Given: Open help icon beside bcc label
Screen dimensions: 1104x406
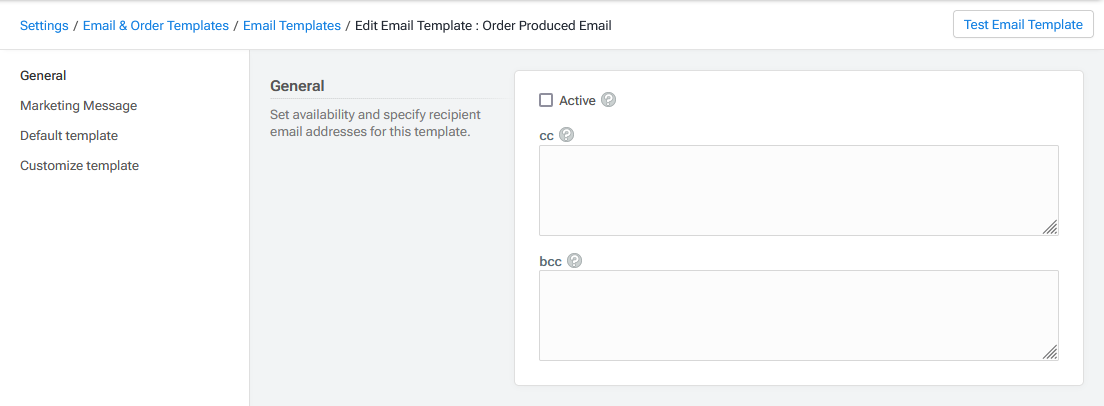Looking at the screenshot, I should click(575, 261).
